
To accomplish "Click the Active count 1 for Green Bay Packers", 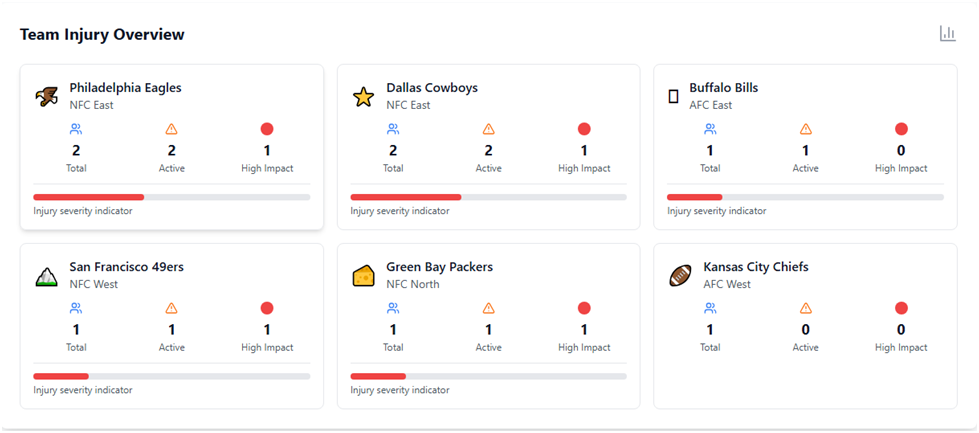I will (x=489, y=329).
